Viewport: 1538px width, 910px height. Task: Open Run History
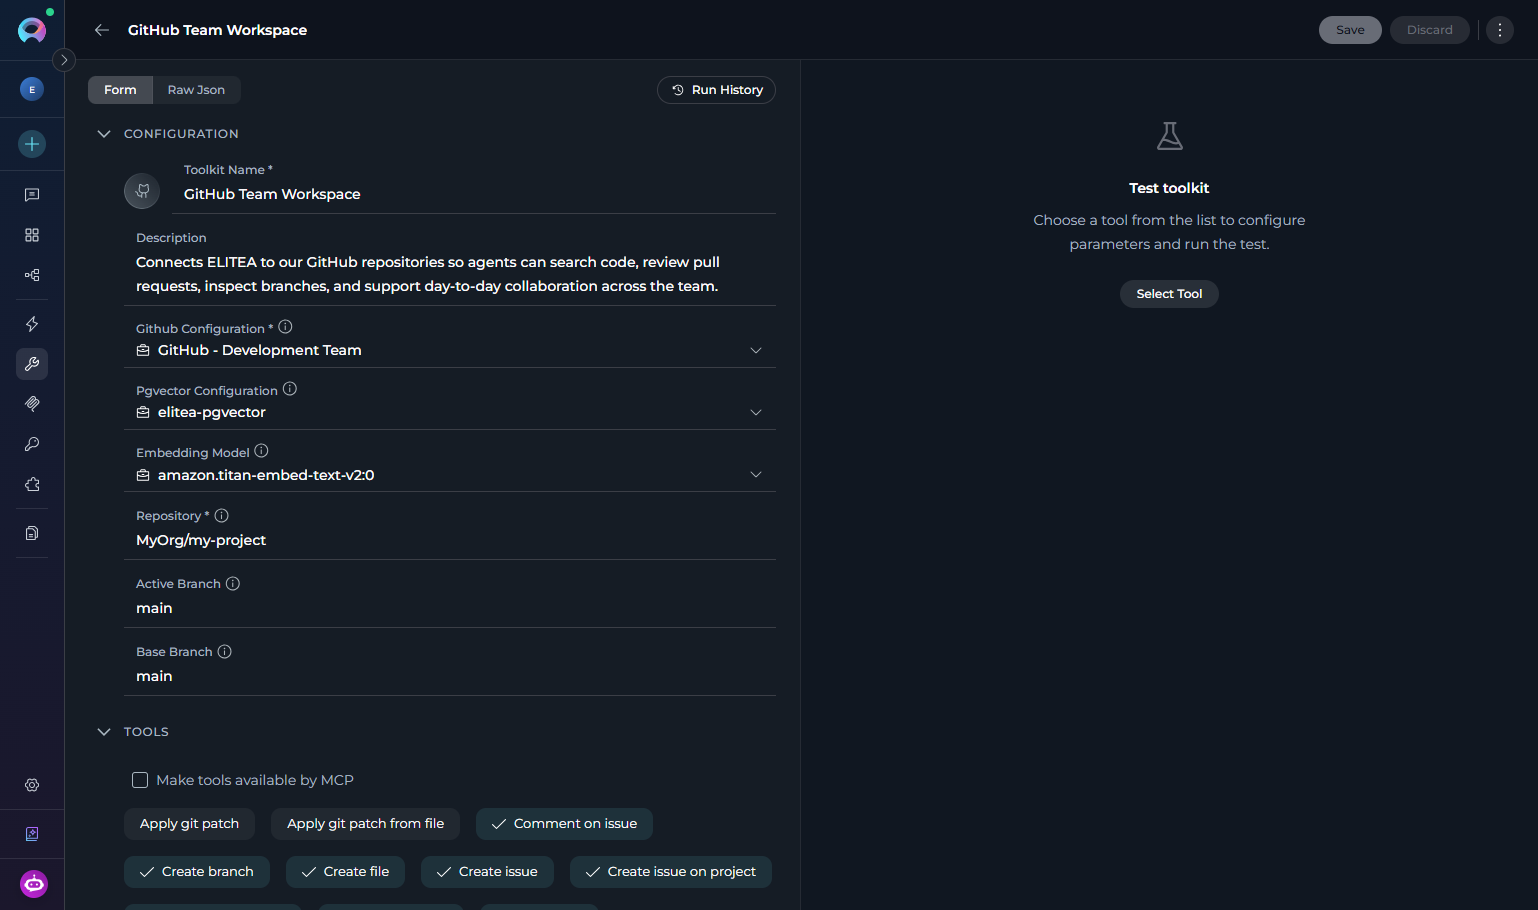coord(716,90)
